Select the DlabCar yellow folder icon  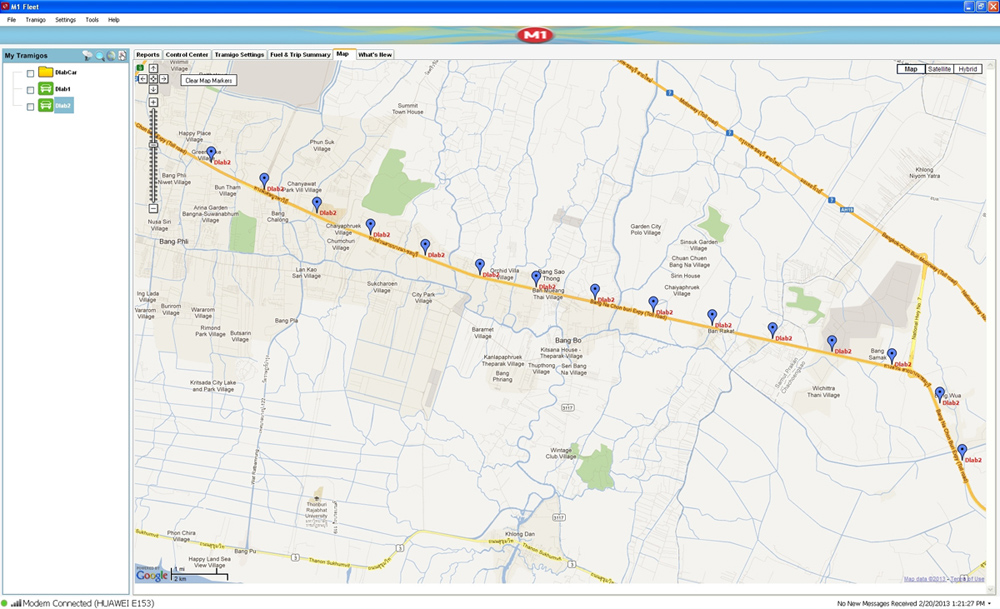(45, 72)
